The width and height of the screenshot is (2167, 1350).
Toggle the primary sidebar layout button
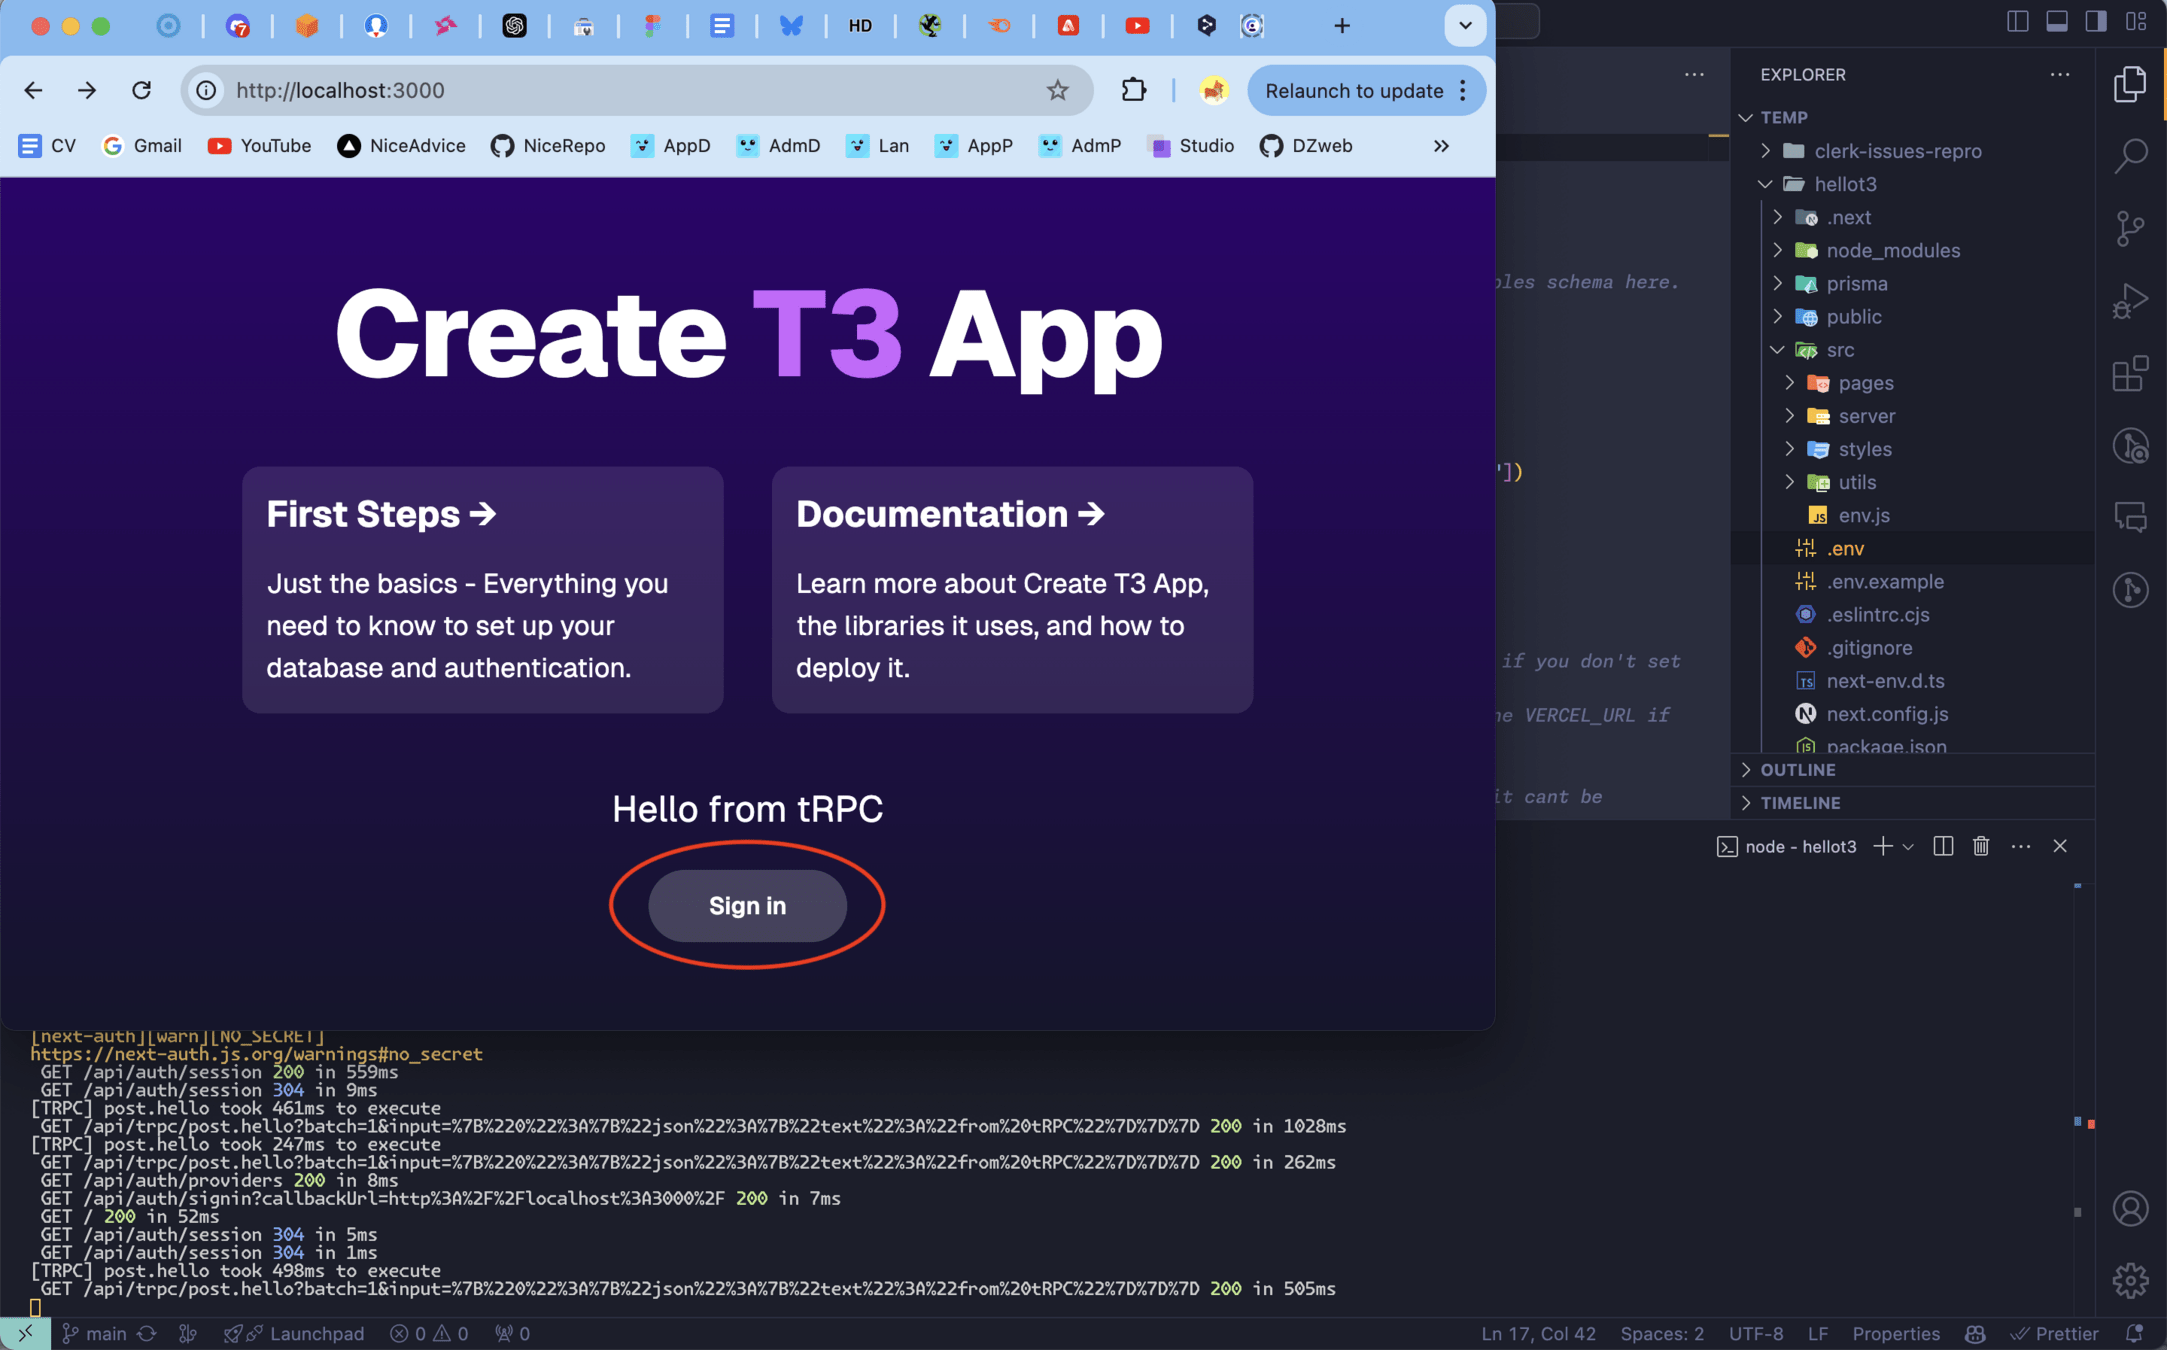click(x=2017, y=21)
